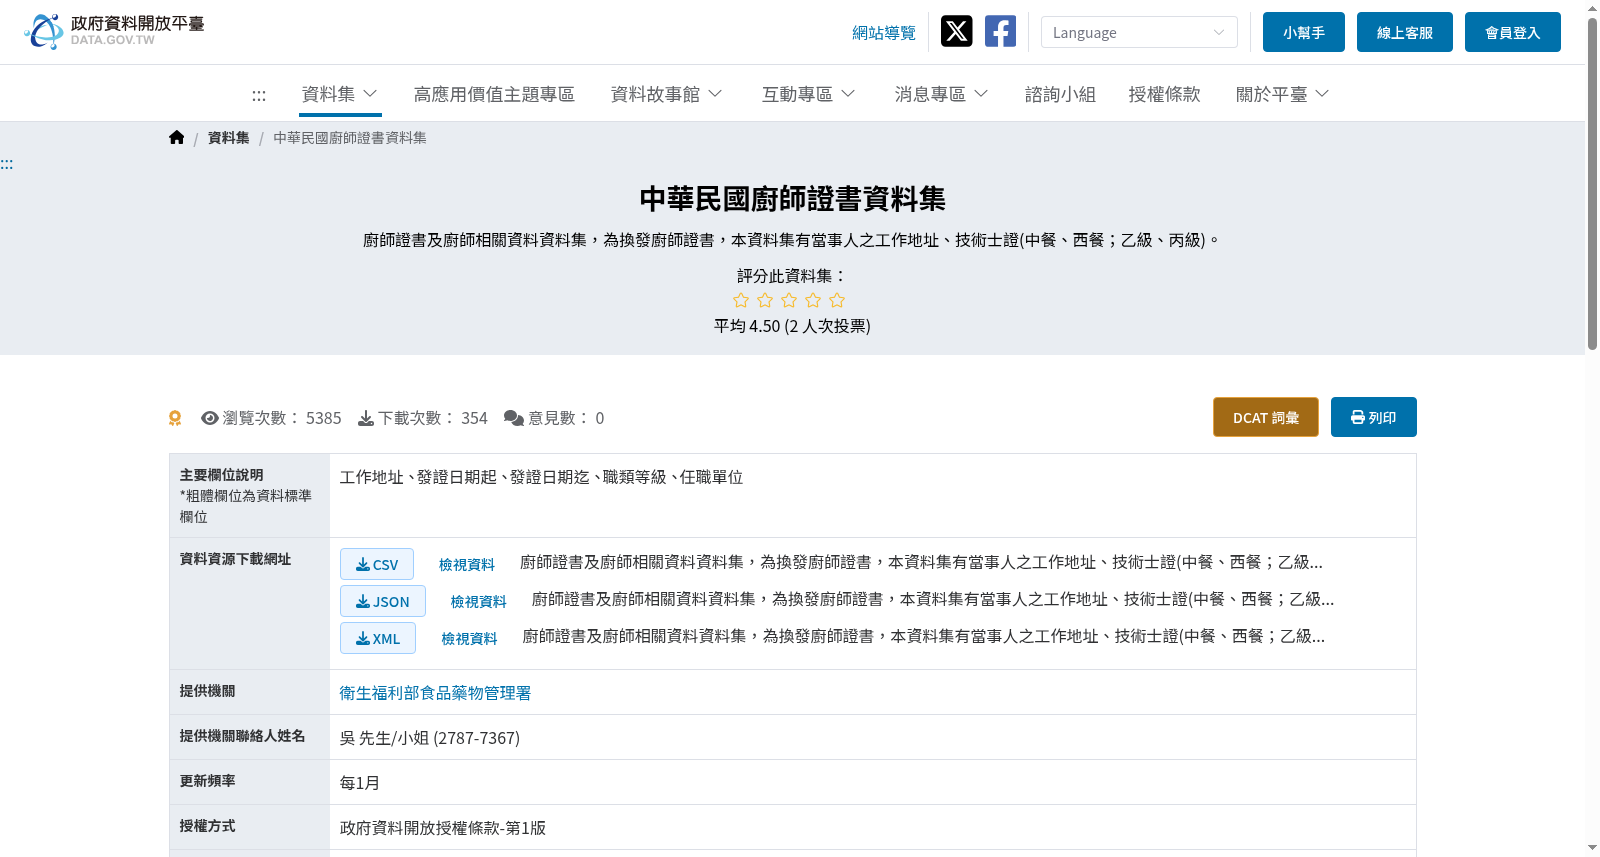Click the 小幫手 button
This screenshot has height=857, width=1600.
(1304, 32)
